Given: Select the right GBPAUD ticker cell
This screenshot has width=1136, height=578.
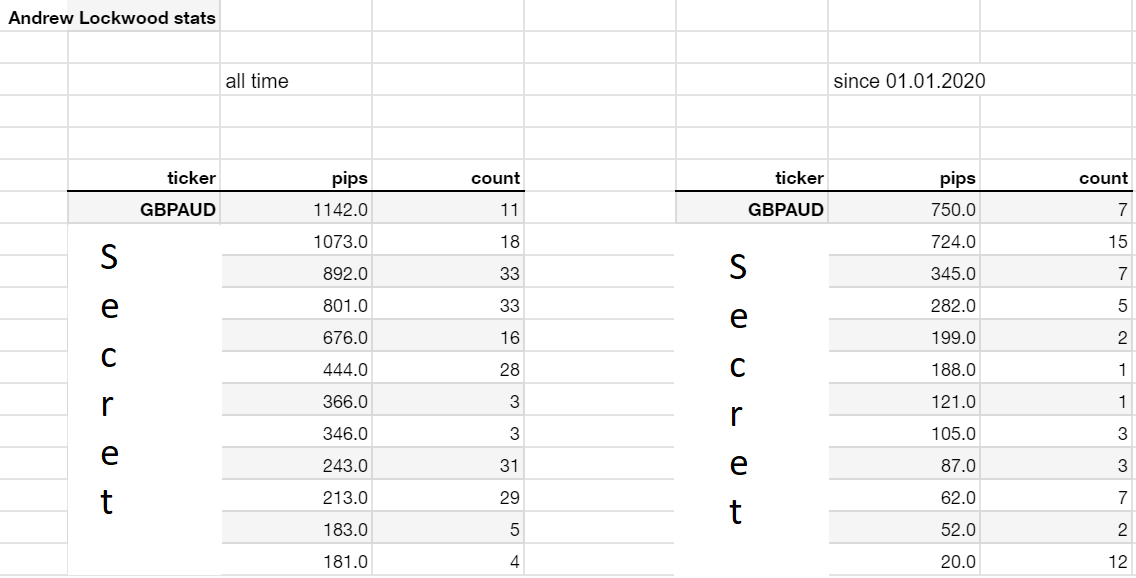Looking at the screenshot, I should point(752,209).
